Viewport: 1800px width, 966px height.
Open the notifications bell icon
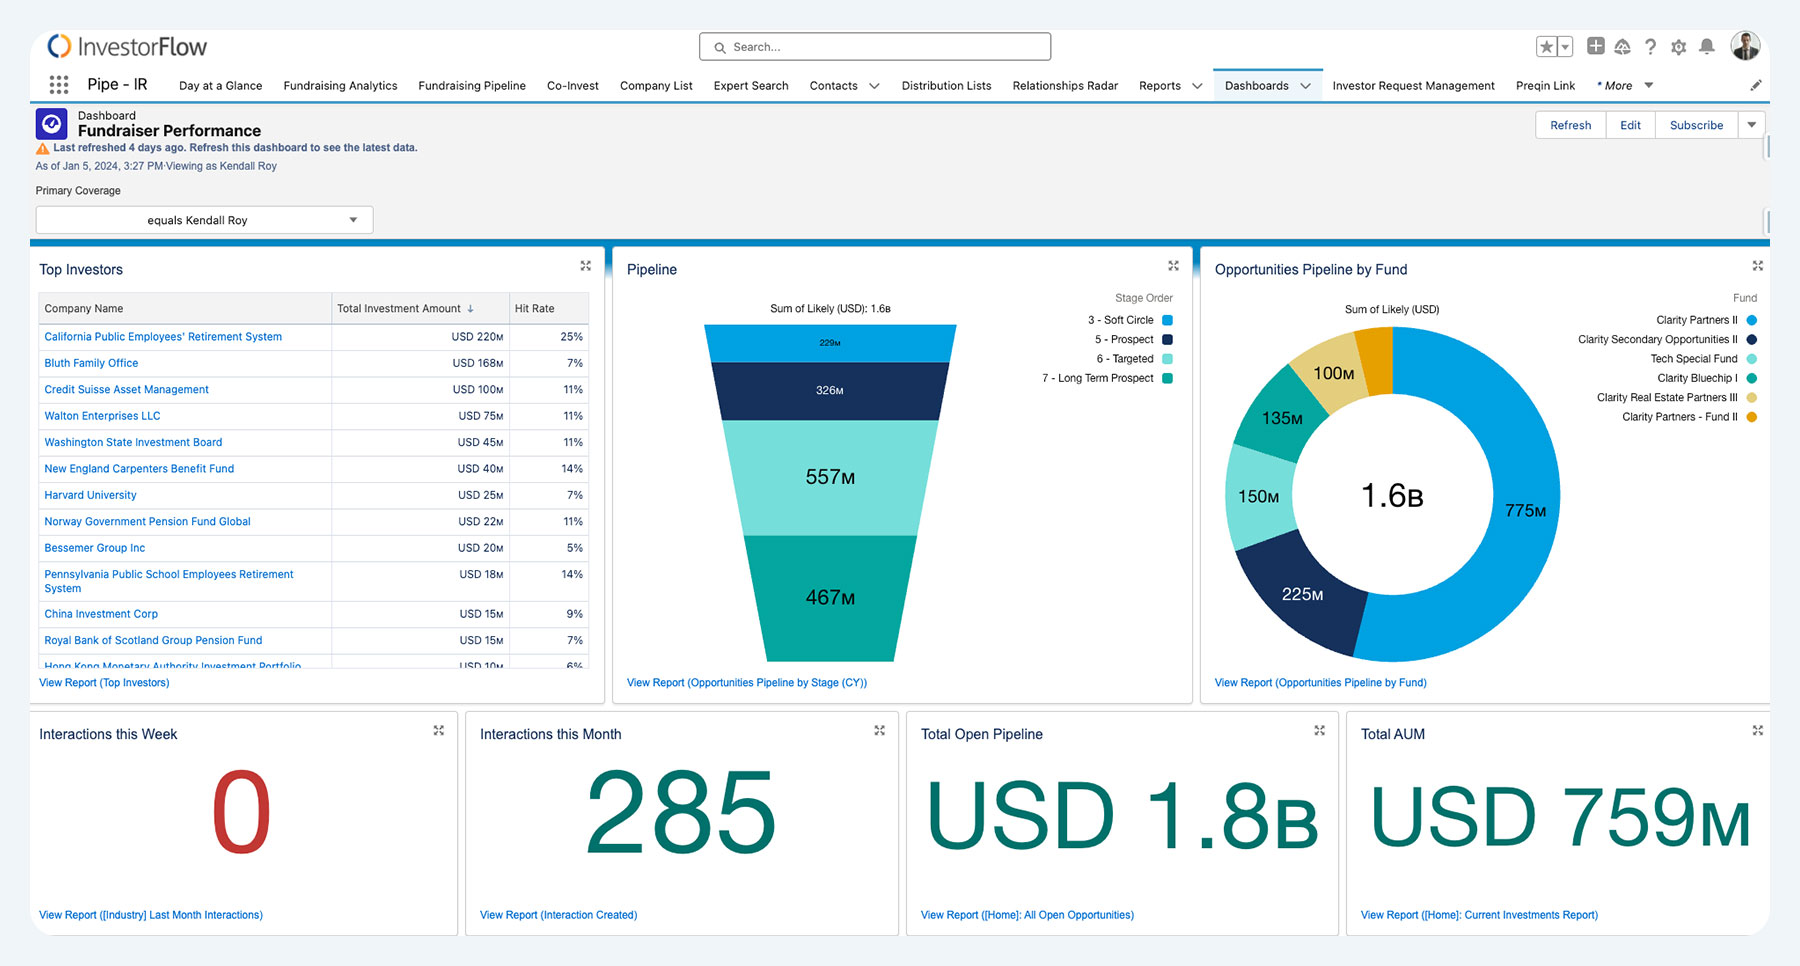click(x=1707, y=46)
